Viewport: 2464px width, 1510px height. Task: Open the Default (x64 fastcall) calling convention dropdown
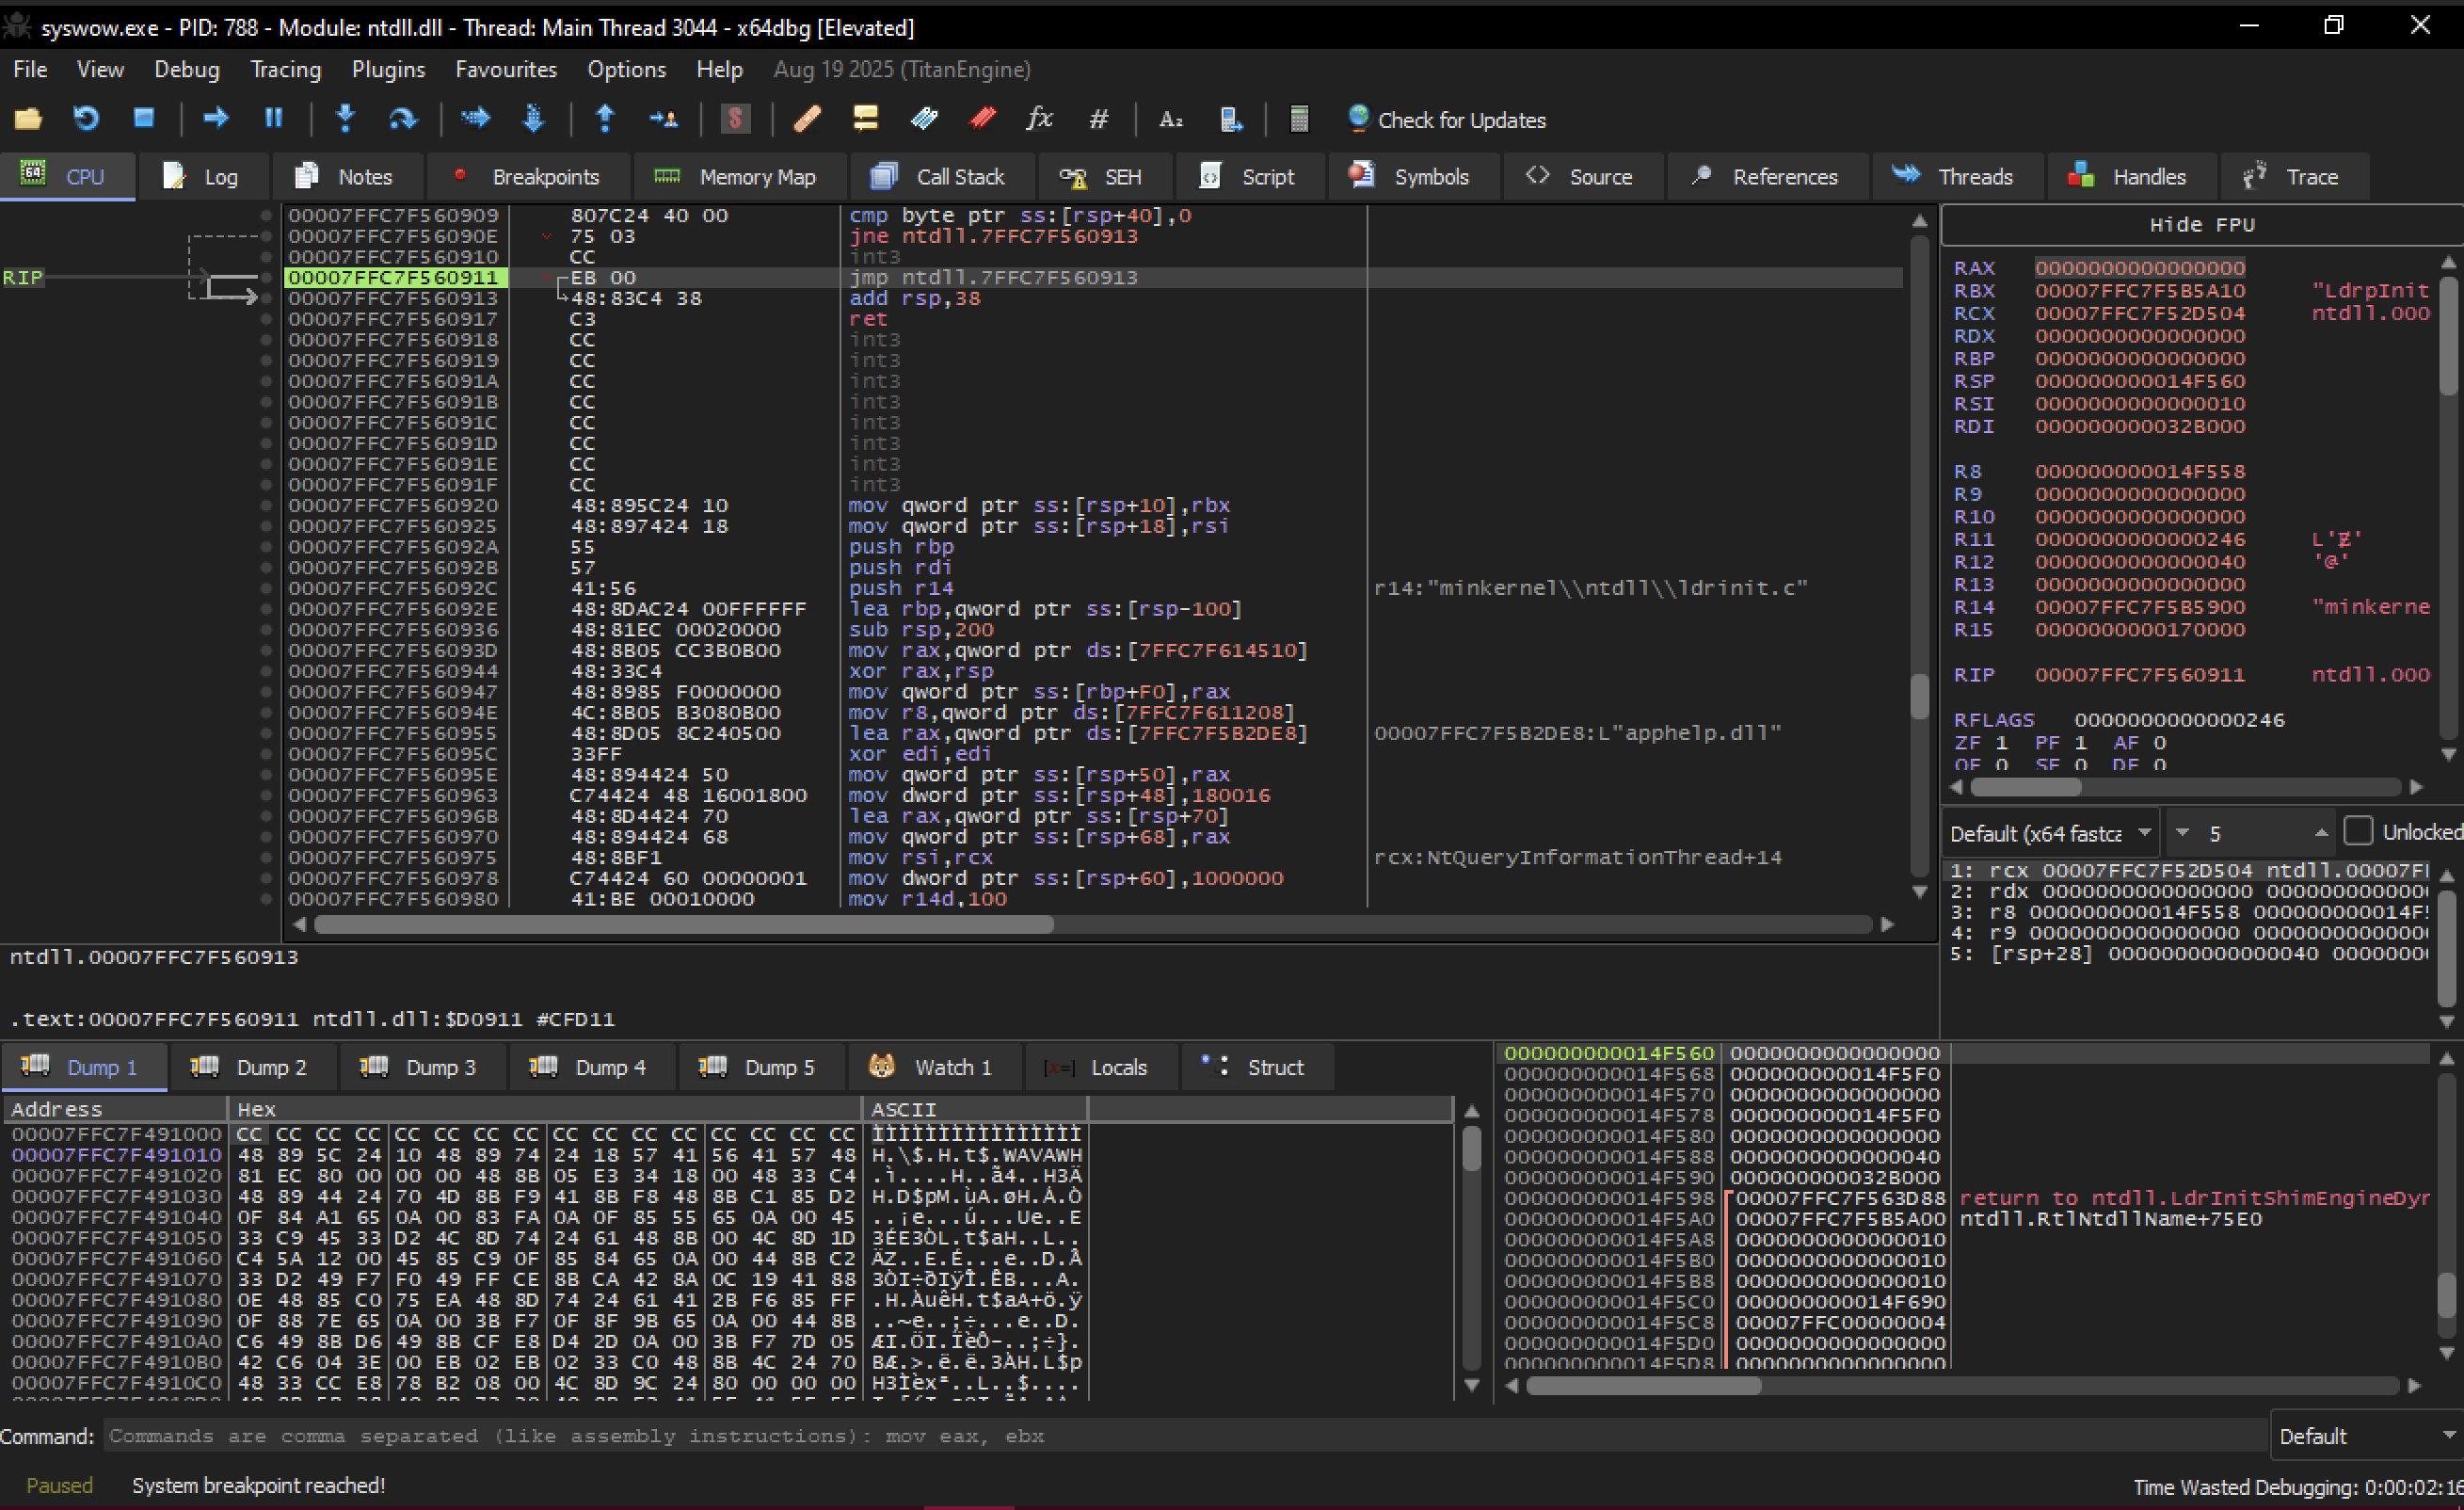2049,833
